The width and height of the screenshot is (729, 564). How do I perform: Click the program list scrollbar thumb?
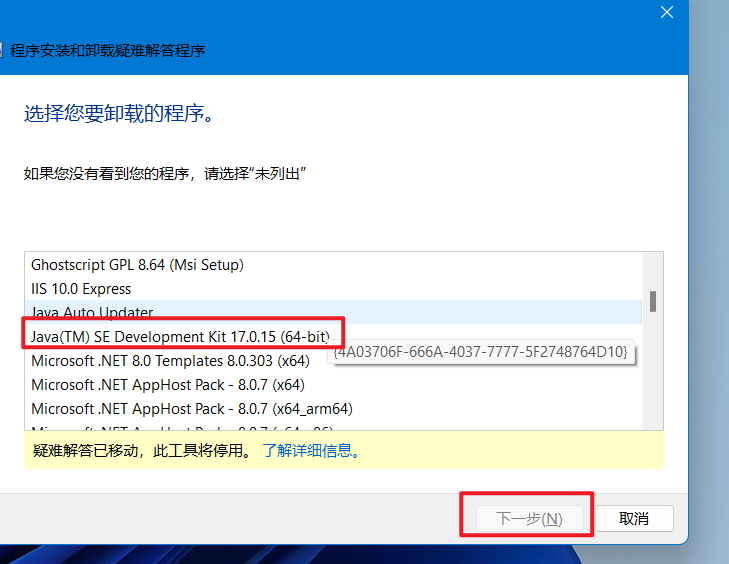tap(653, 301)
